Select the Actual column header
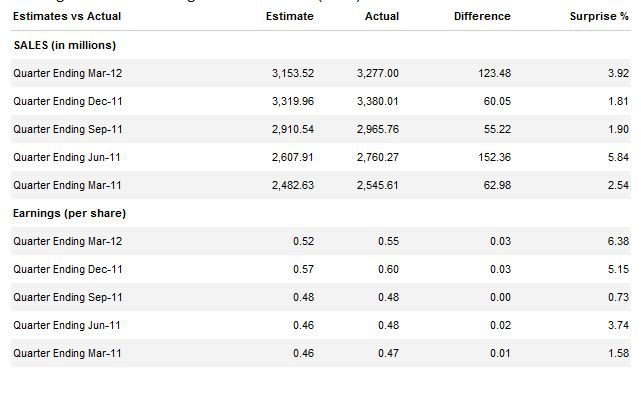 click(x=382, y=16)
